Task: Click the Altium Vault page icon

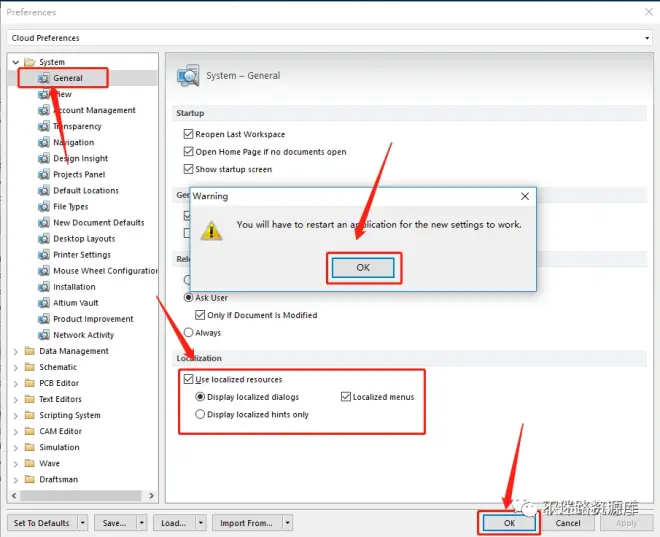Action: pos(43,303)
